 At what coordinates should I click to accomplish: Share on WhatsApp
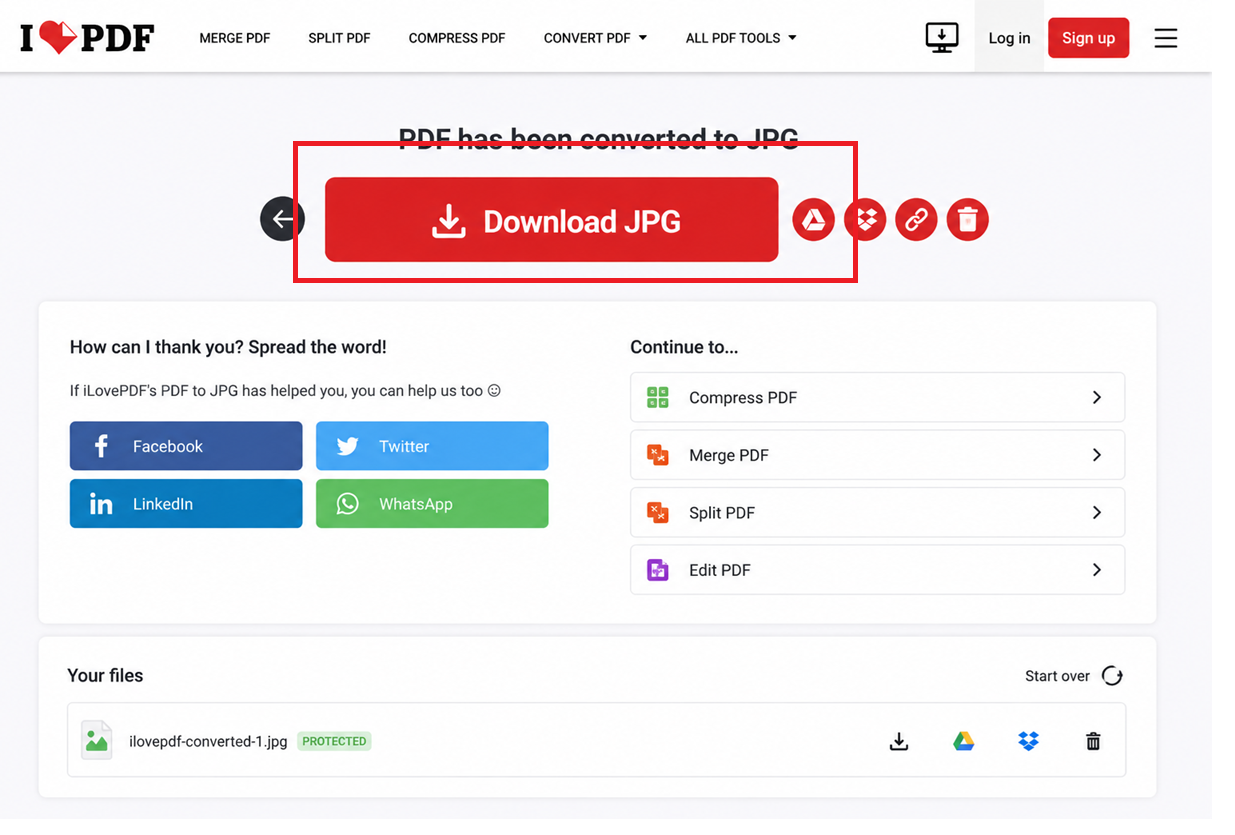click(x=432, y=504)
